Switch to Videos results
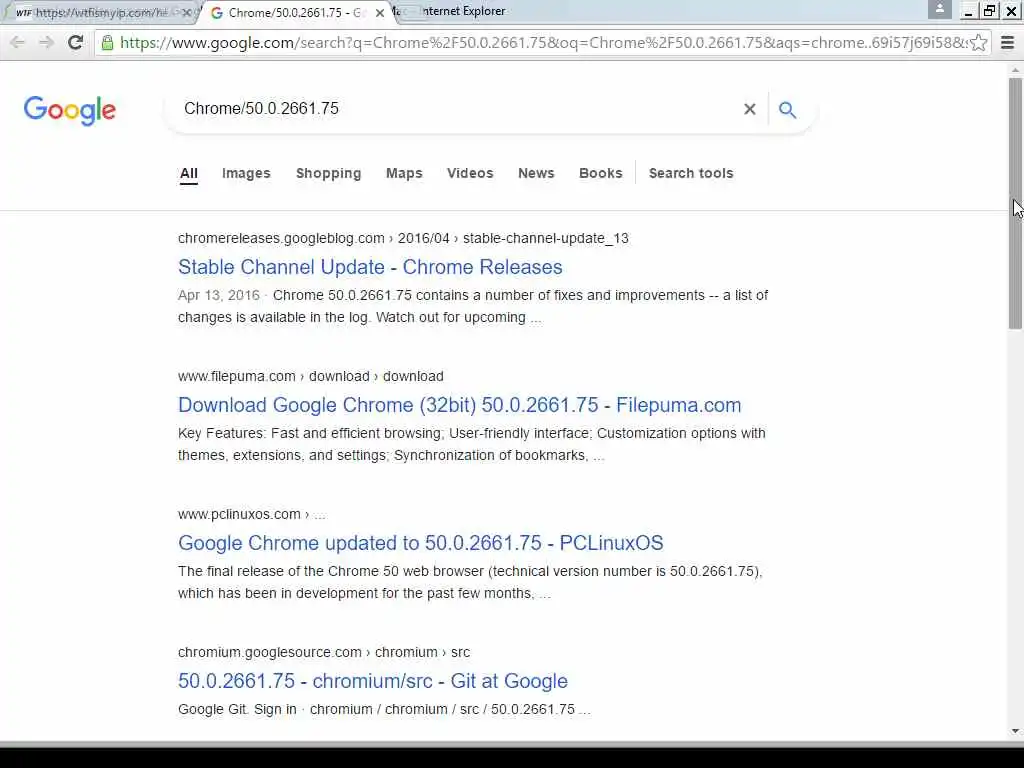 470,173
